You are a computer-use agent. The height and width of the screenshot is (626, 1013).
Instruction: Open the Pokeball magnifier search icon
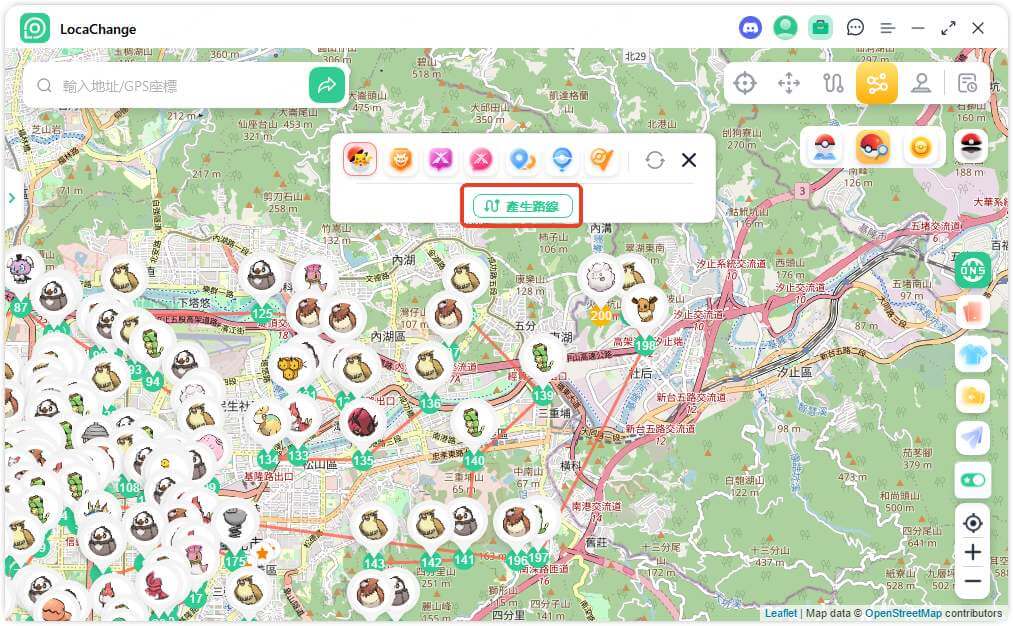pos(873,147)
